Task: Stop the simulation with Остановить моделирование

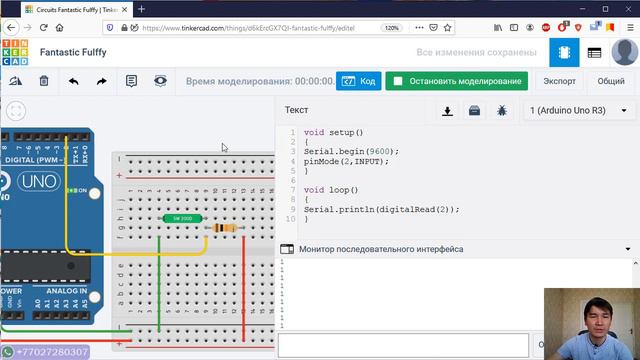Action: tap(456, 81)
